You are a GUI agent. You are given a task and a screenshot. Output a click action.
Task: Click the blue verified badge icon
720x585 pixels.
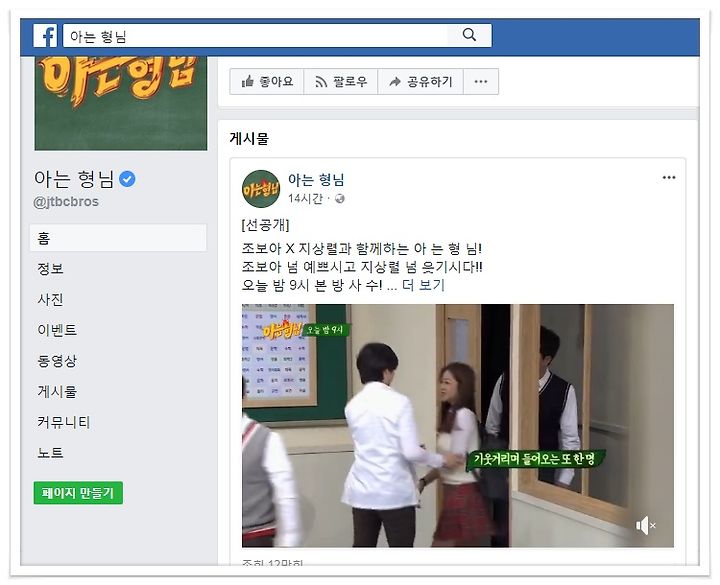[127, 179]
